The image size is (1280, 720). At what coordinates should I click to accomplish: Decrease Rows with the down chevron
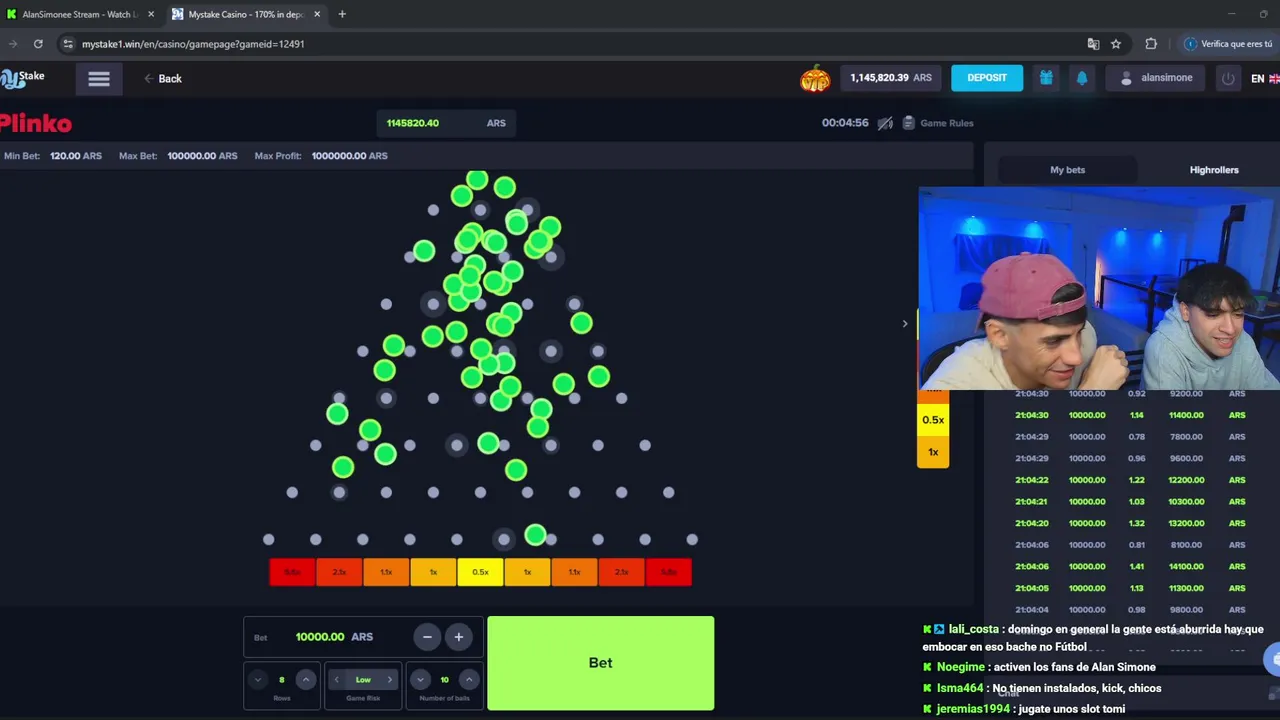point(258,680)
